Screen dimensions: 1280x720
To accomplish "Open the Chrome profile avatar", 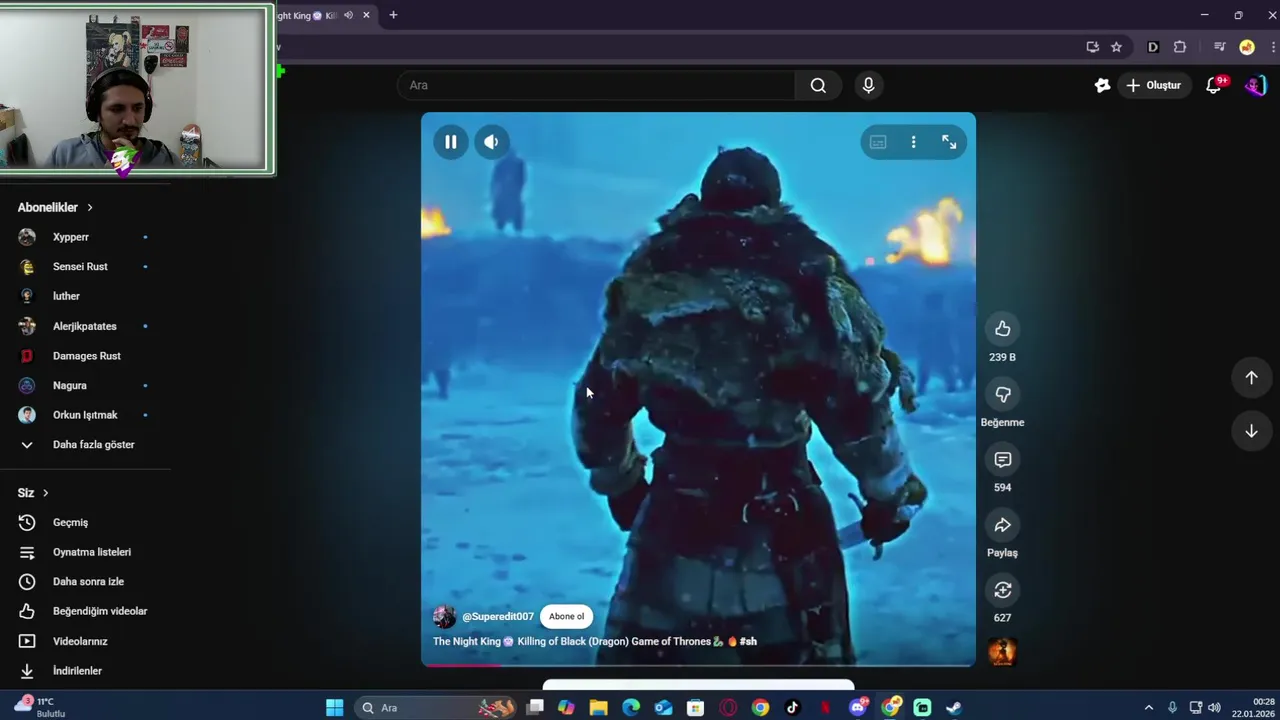I will point(1246,47).
